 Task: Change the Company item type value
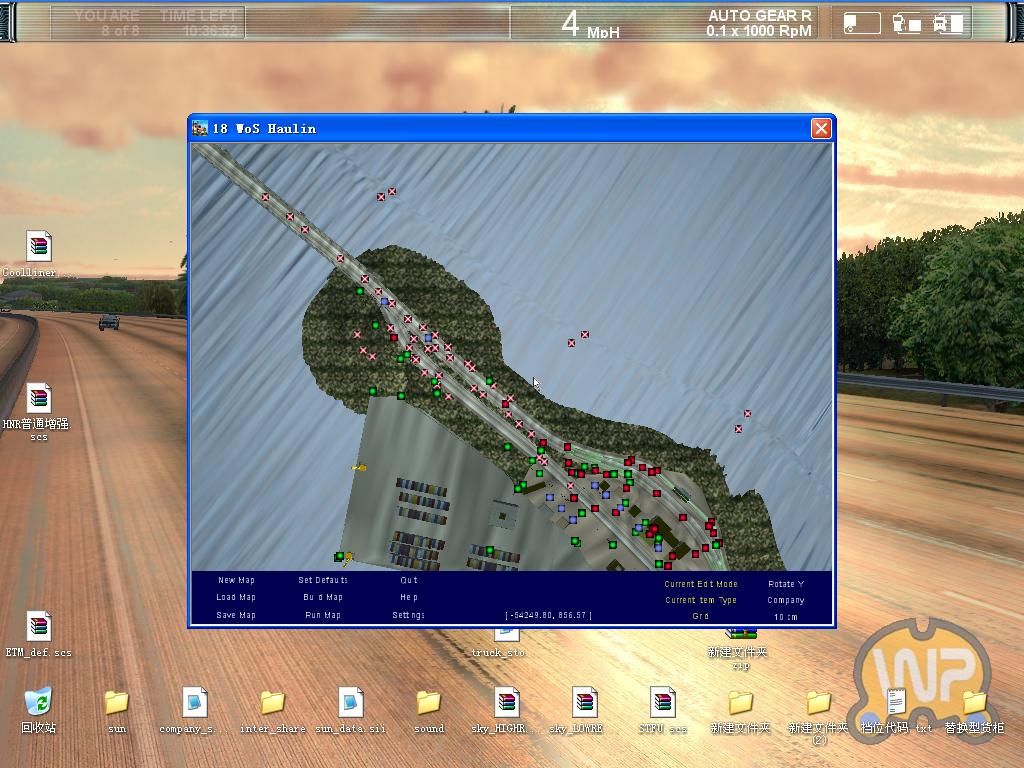(785, 600)
